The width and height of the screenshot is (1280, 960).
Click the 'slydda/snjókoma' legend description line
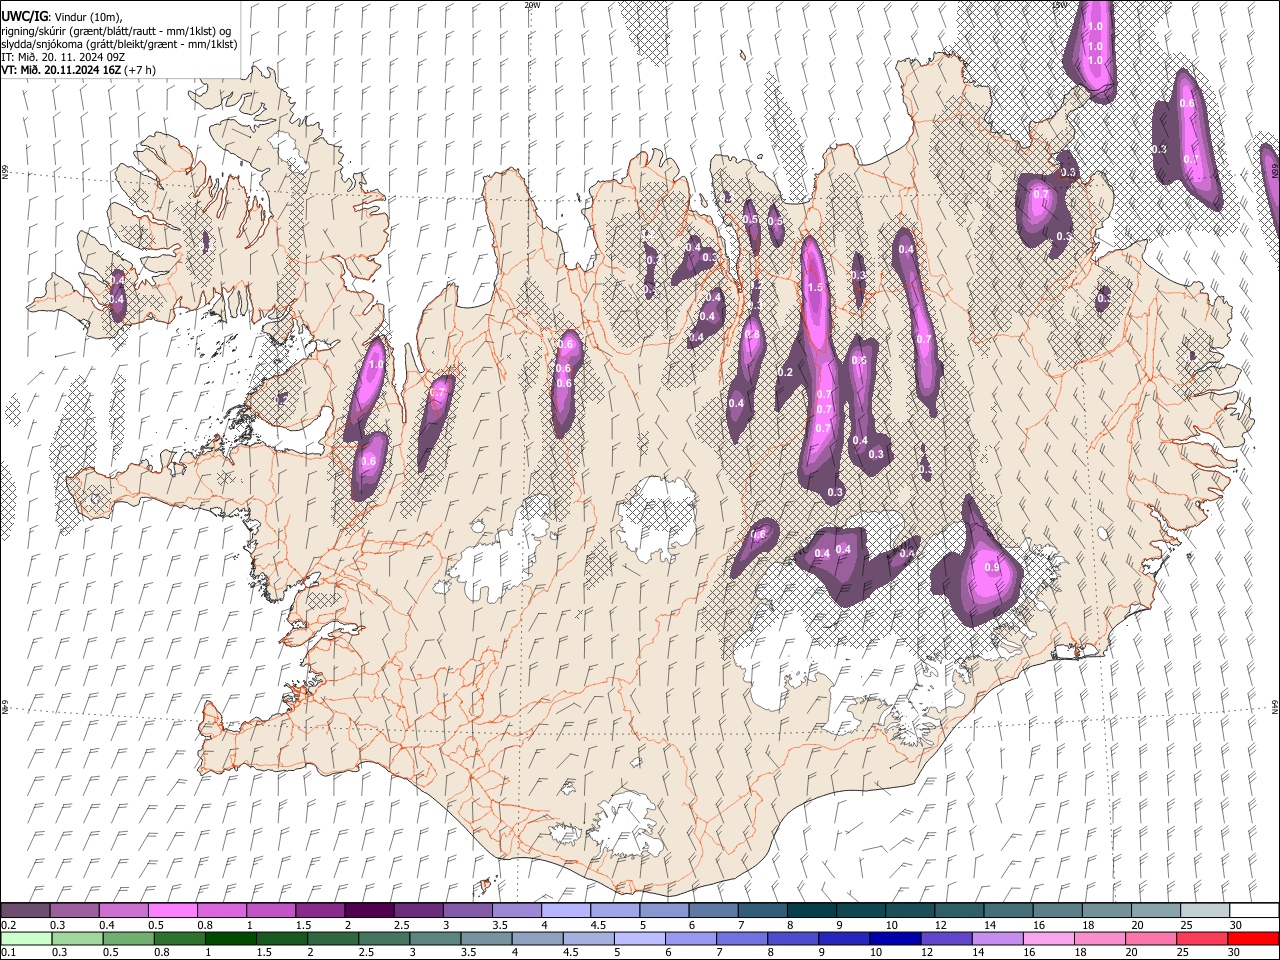119,44
